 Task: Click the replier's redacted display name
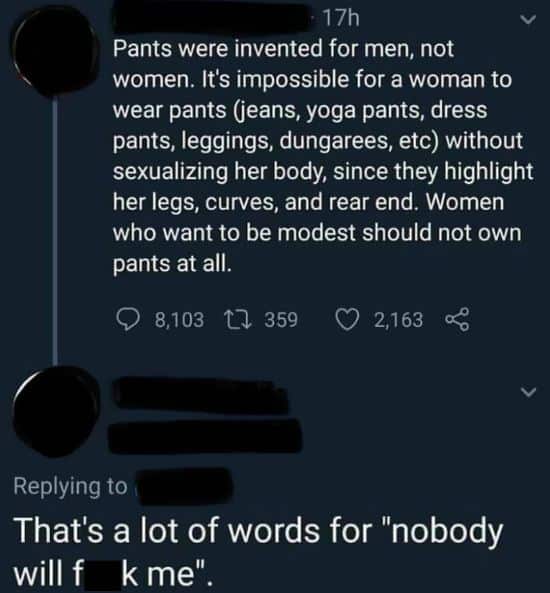tap(200, 395)
